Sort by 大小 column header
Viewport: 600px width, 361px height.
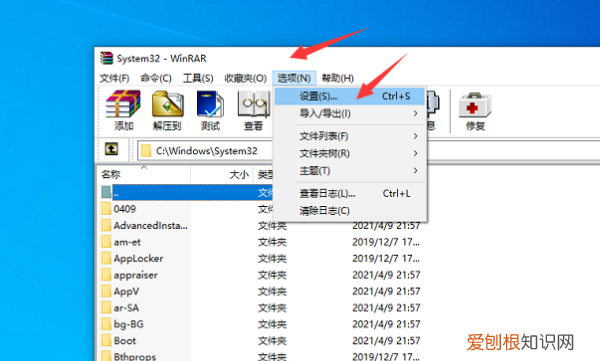[222, 175]
